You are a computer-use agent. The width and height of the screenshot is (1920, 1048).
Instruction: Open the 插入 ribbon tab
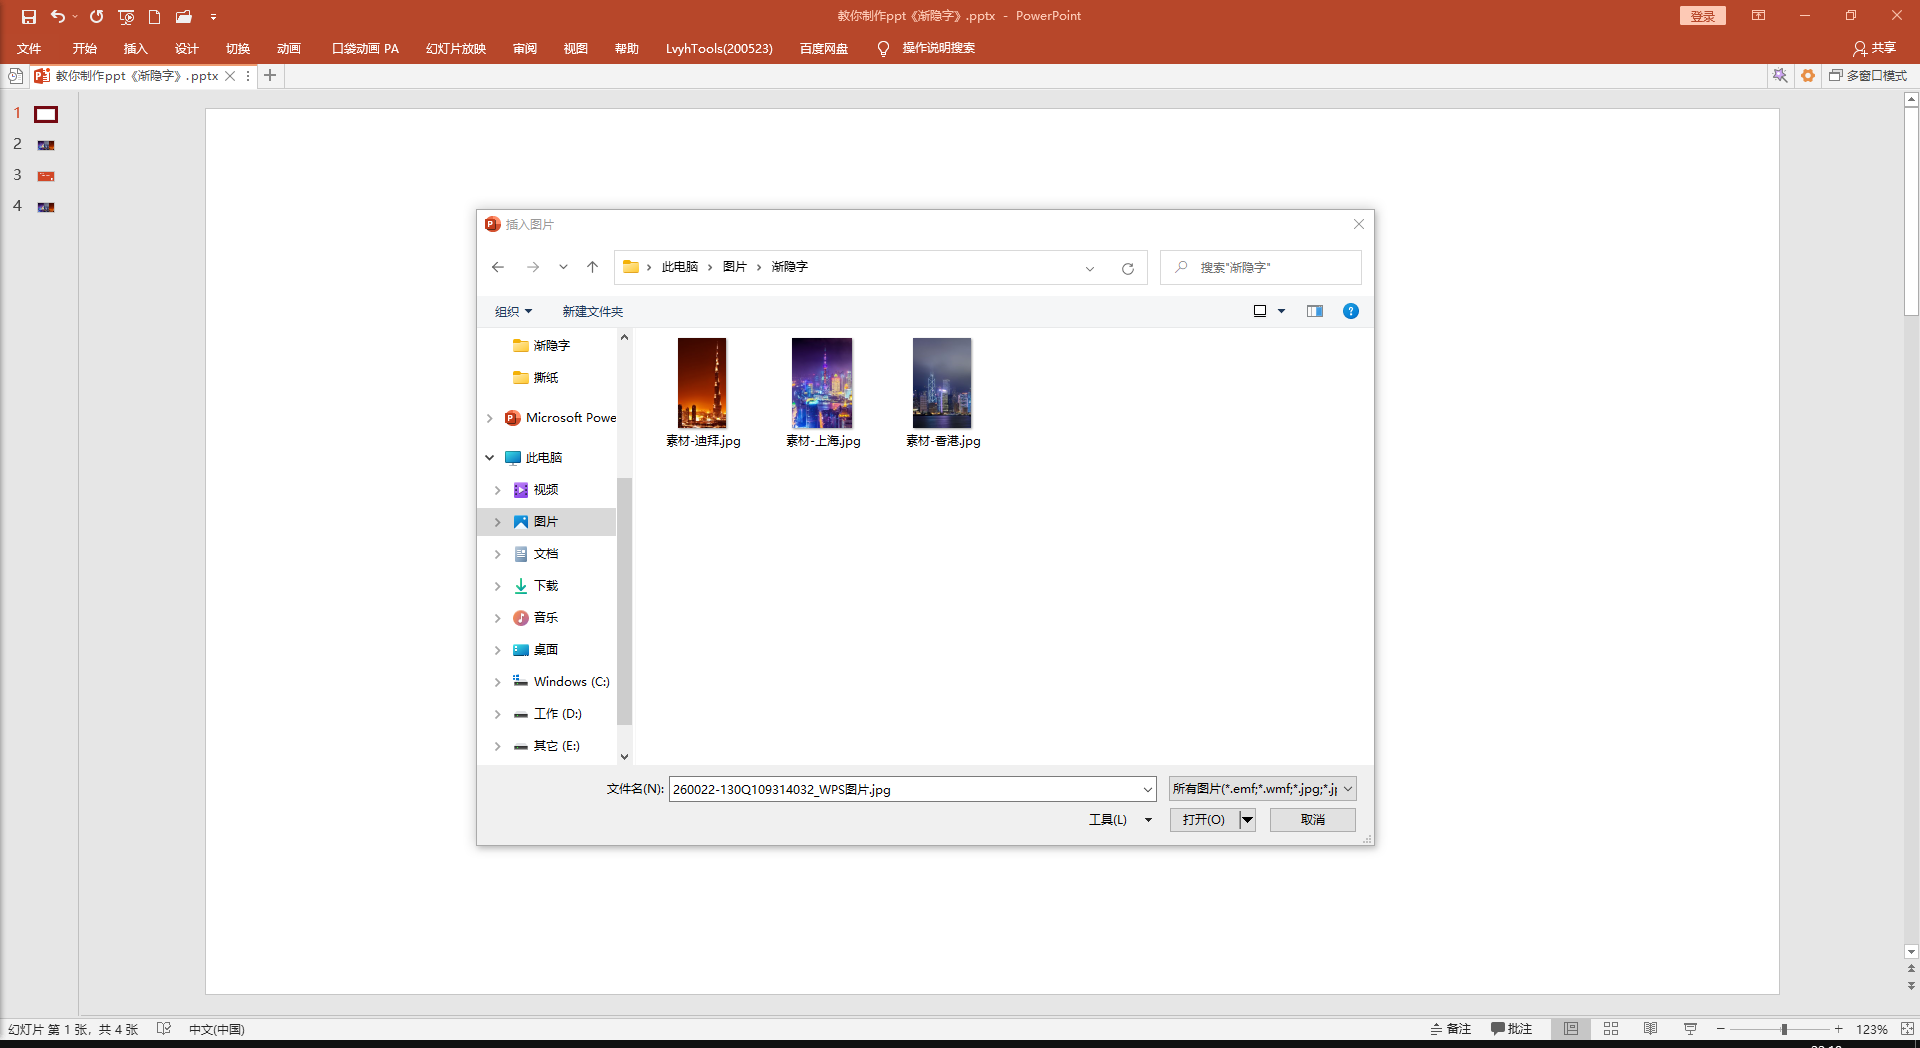(135, 48)
